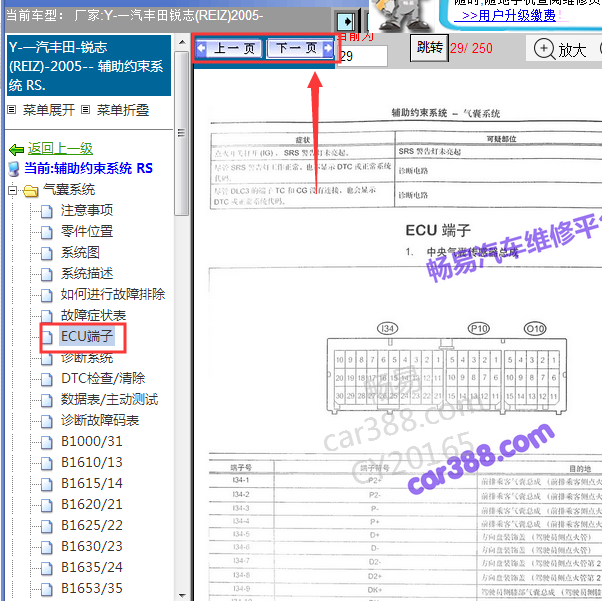Open the B1653/35 fault code item
Screen dimensions: 602x601
coord(92,588)
